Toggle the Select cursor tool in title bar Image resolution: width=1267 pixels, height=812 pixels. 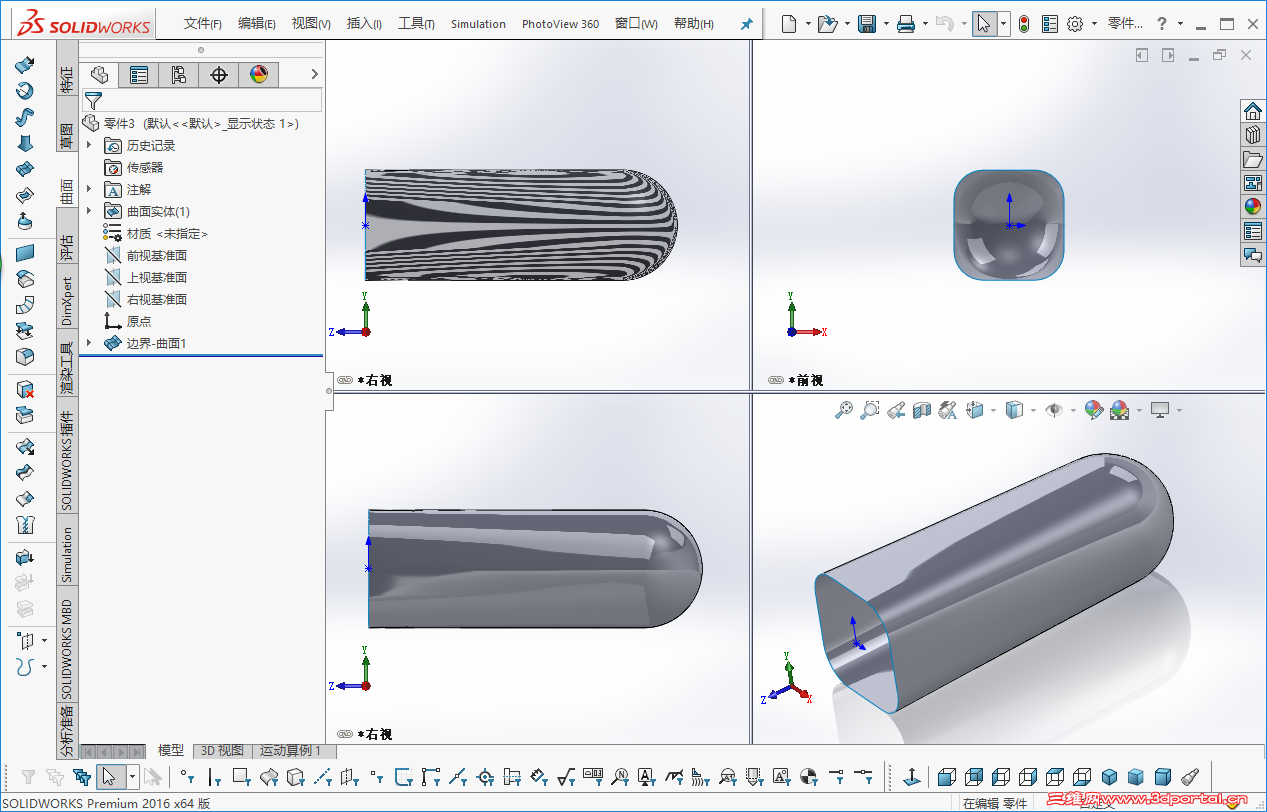[x=984, y=24]
